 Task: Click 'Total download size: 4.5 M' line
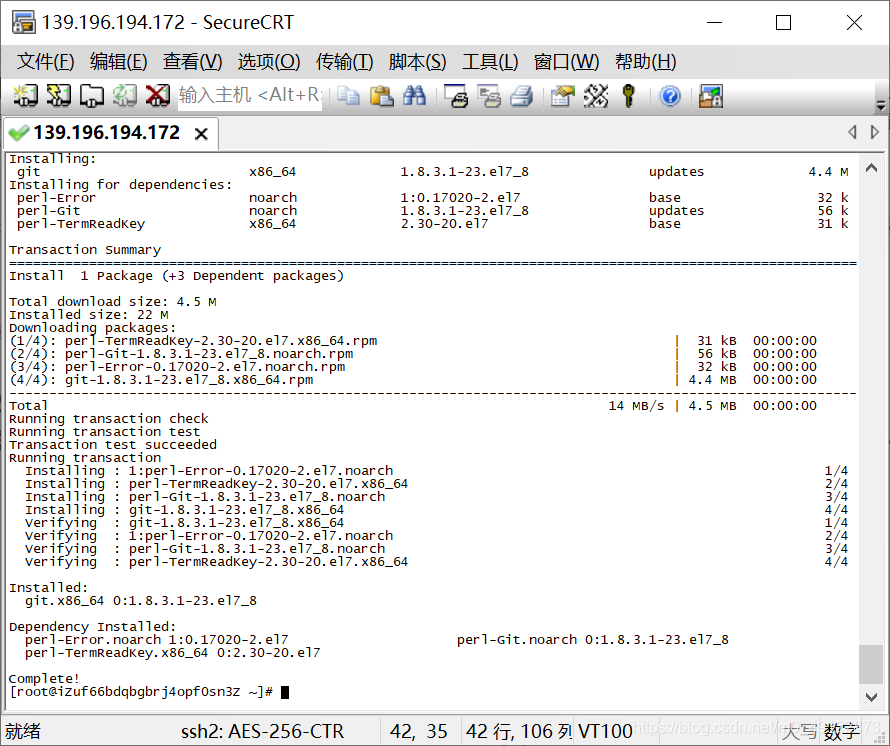113,301
